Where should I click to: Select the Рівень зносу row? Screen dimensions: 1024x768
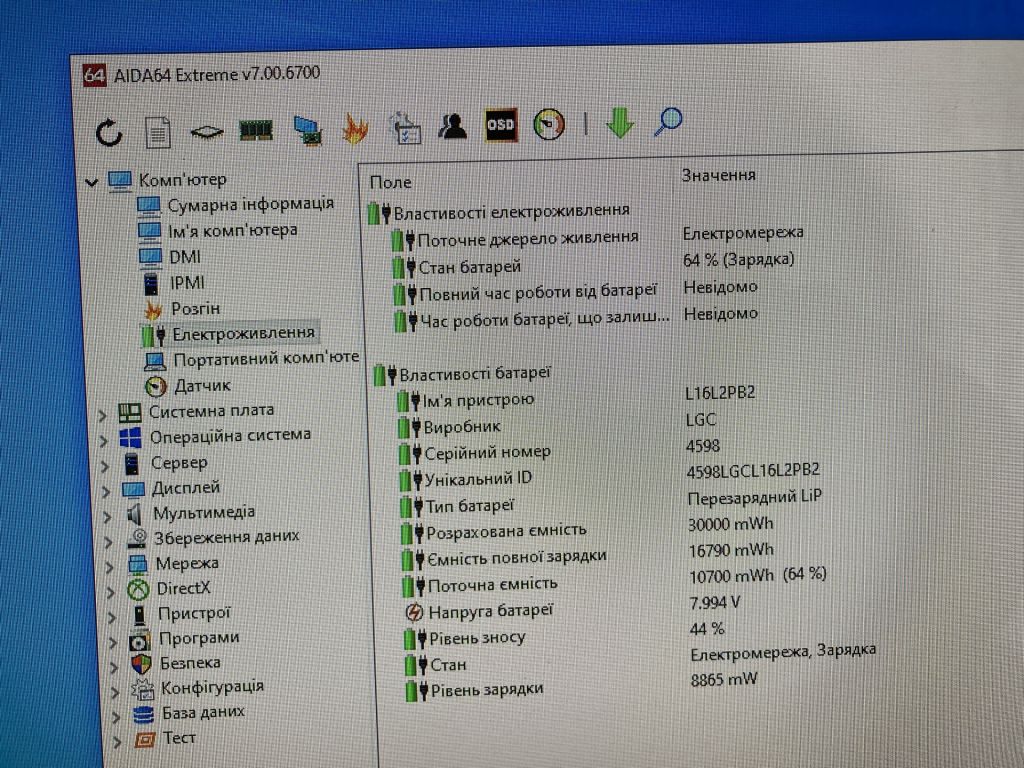coord(477,638)
